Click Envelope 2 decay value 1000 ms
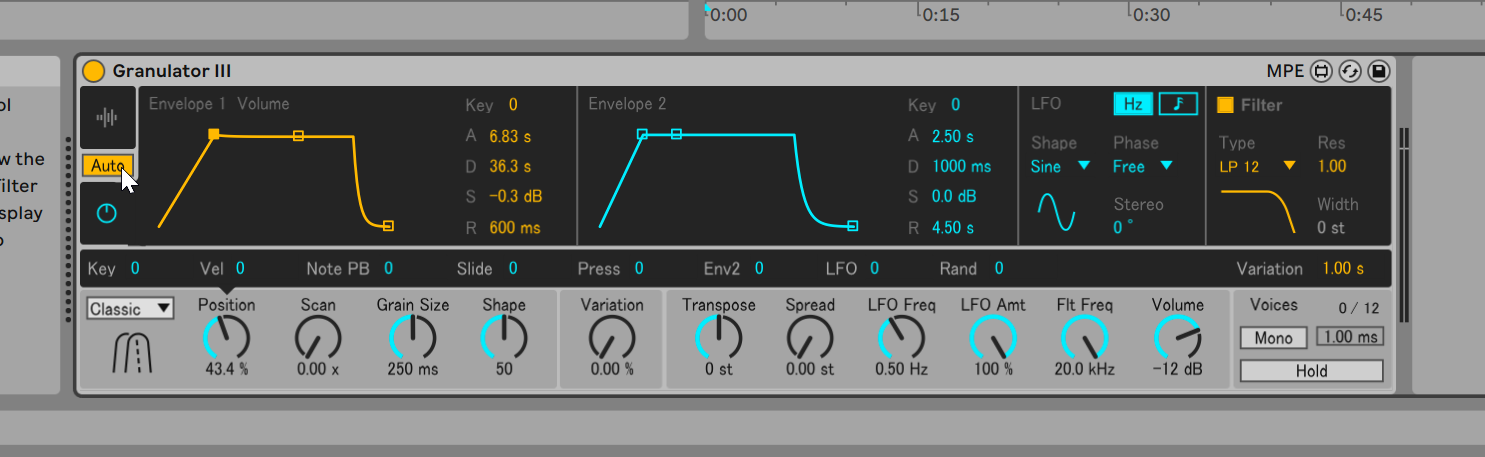This screenshot has height=457, width=1485. click(961, 166)
